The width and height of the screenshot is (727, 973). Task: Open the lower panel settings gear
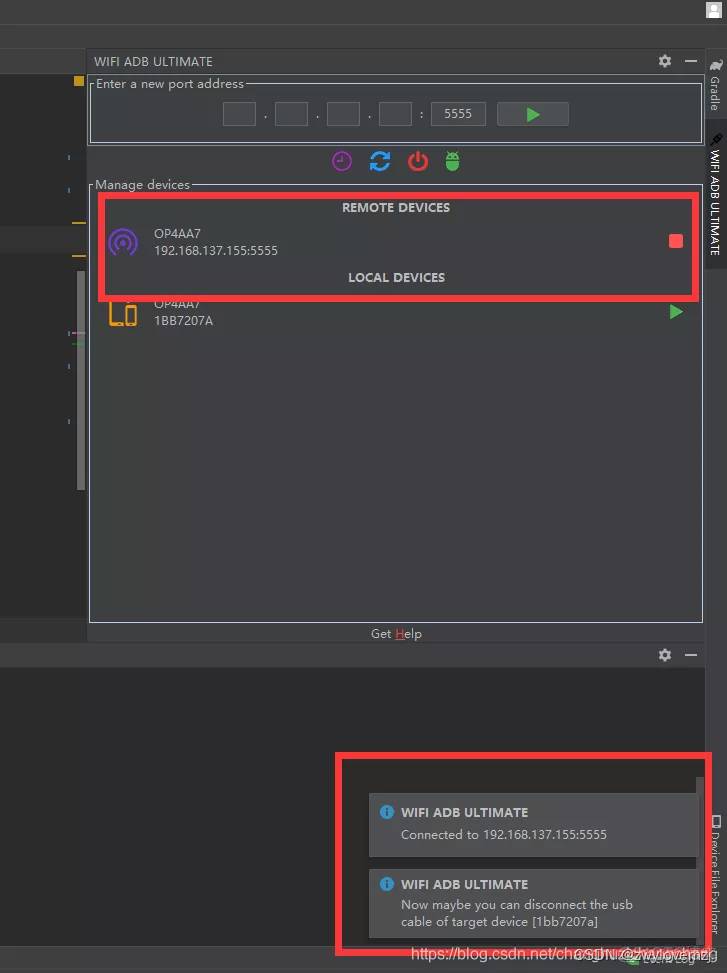coord(665,655)
